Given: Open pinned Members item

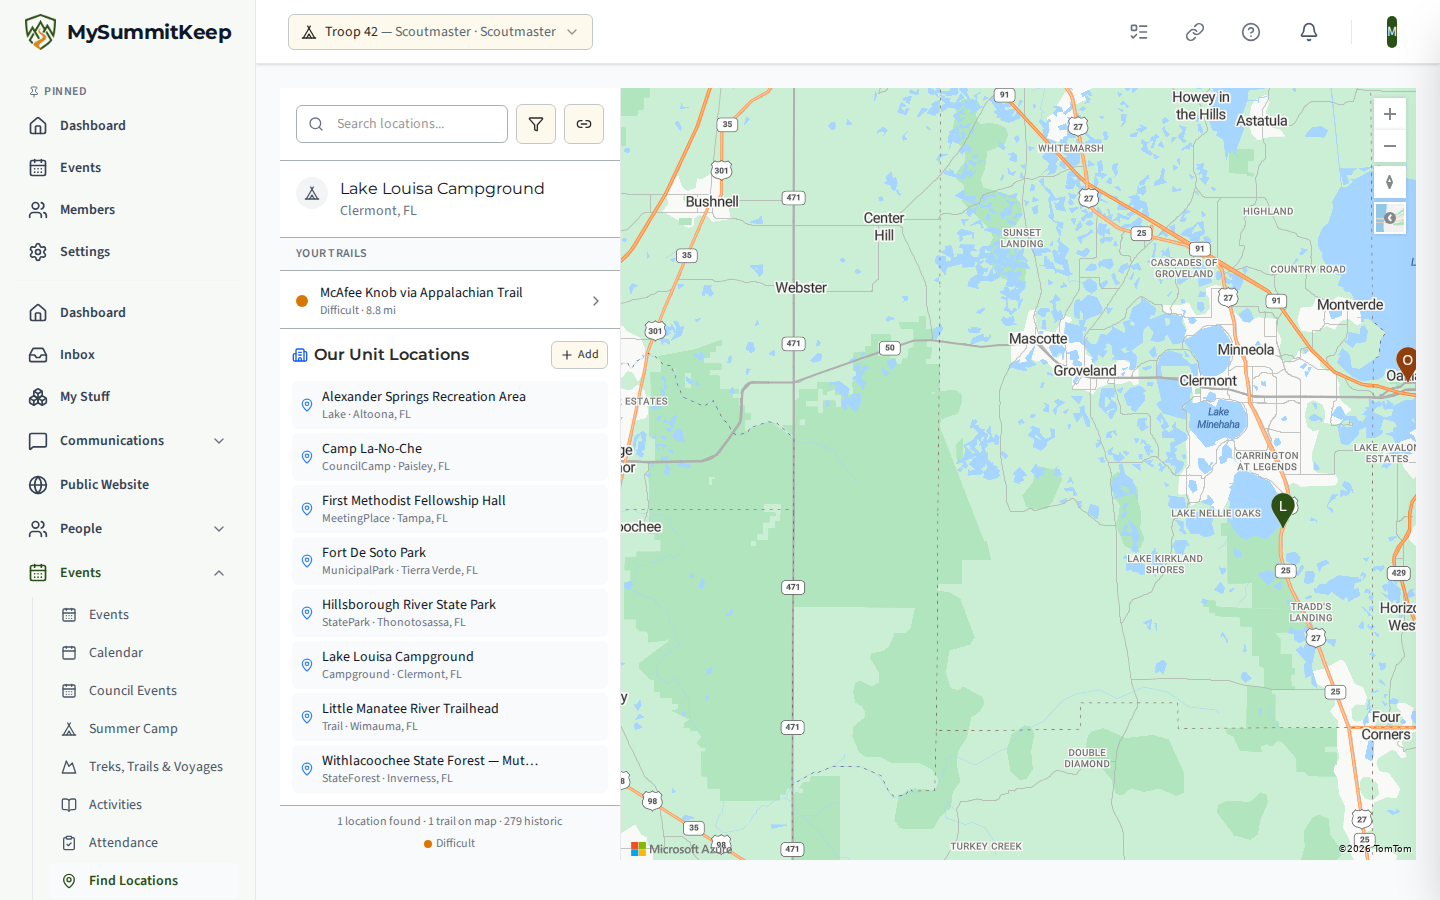Looking at the screenshot, I should (128, 210).
